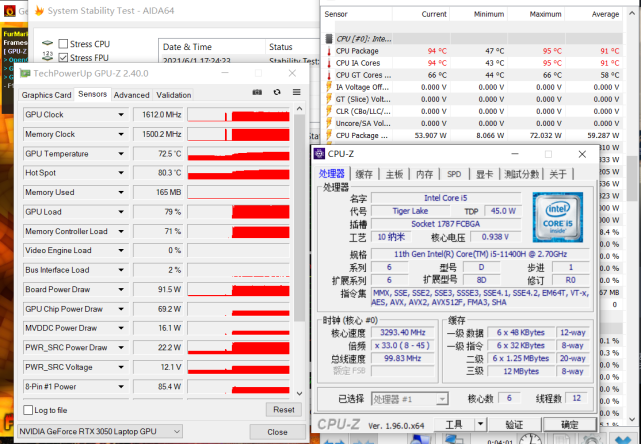Click Board Power Draw value 91.5 W
This screenshot has width=641, height=444.
point(158,289)
